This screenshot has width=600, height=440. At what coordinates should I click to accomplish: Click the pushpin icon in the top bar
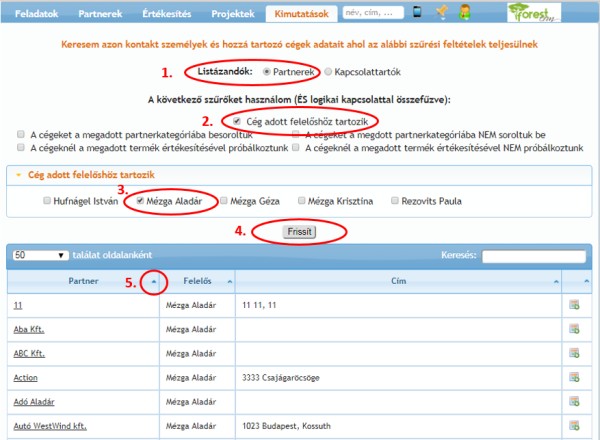click(x=442, y=13)
